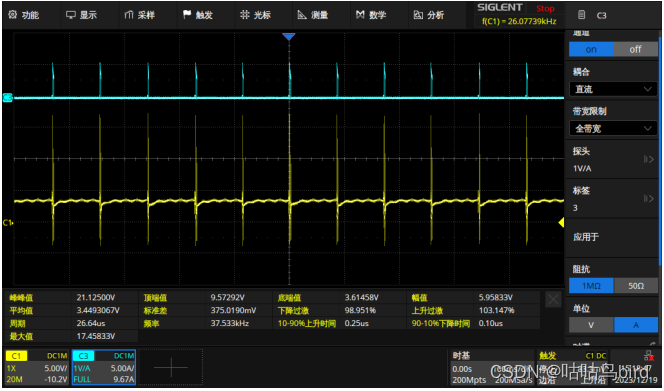Click the cyan C3 channel offset indicator
The width and height of the screenshot is (664, 391).
[8, 98]
